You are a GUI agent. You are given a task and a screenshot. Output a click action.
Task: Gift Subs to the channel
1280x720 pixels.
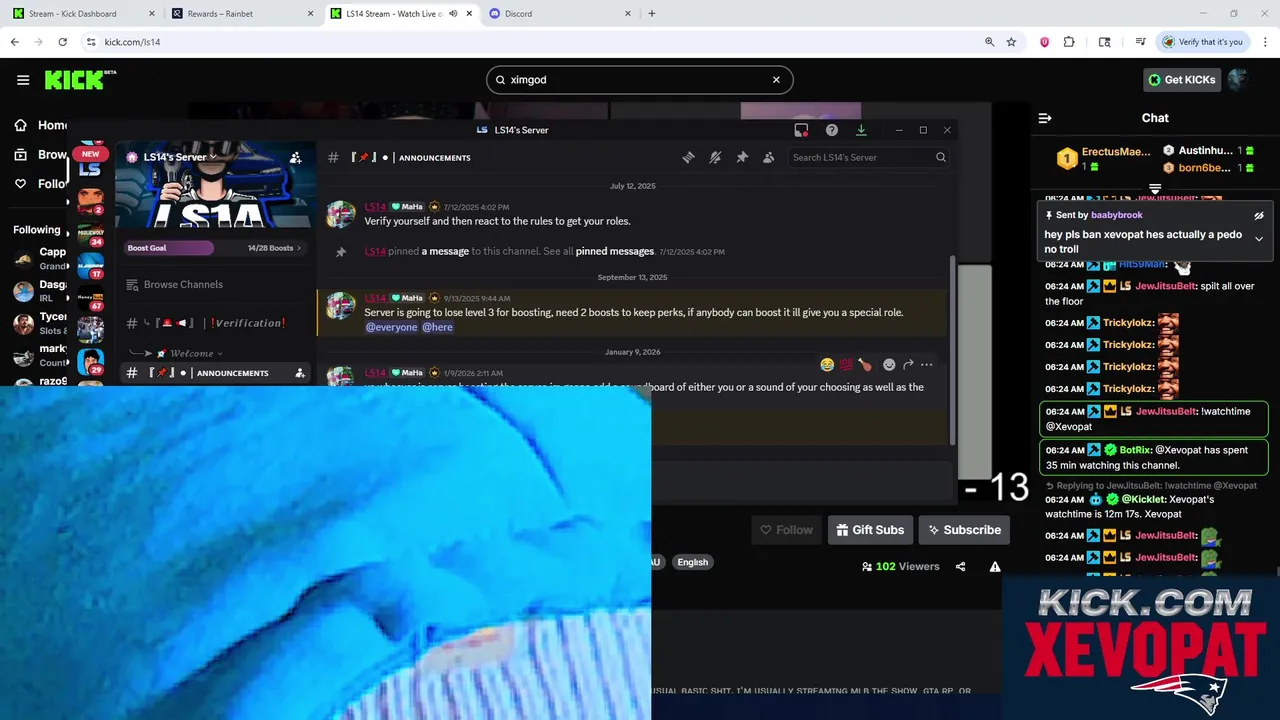[x=870, y=530]
